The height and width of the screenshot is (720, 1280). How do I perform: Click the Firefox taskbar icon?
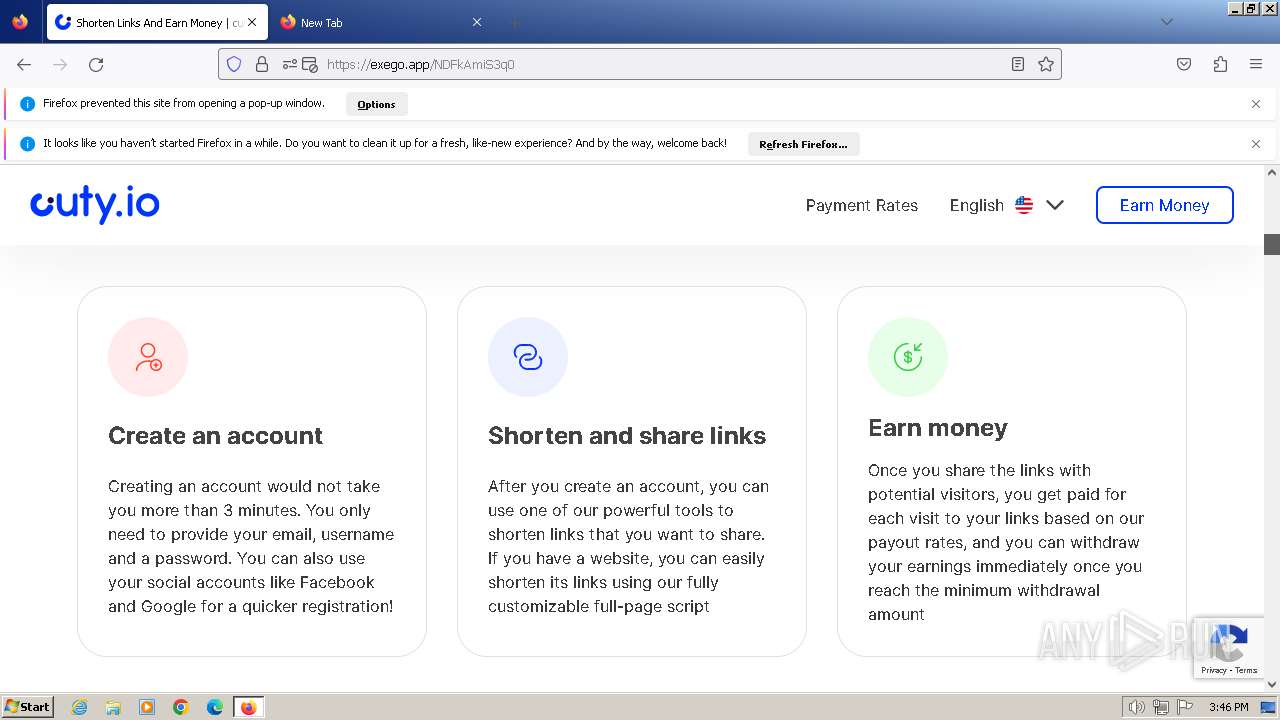(x=248, y=707)
